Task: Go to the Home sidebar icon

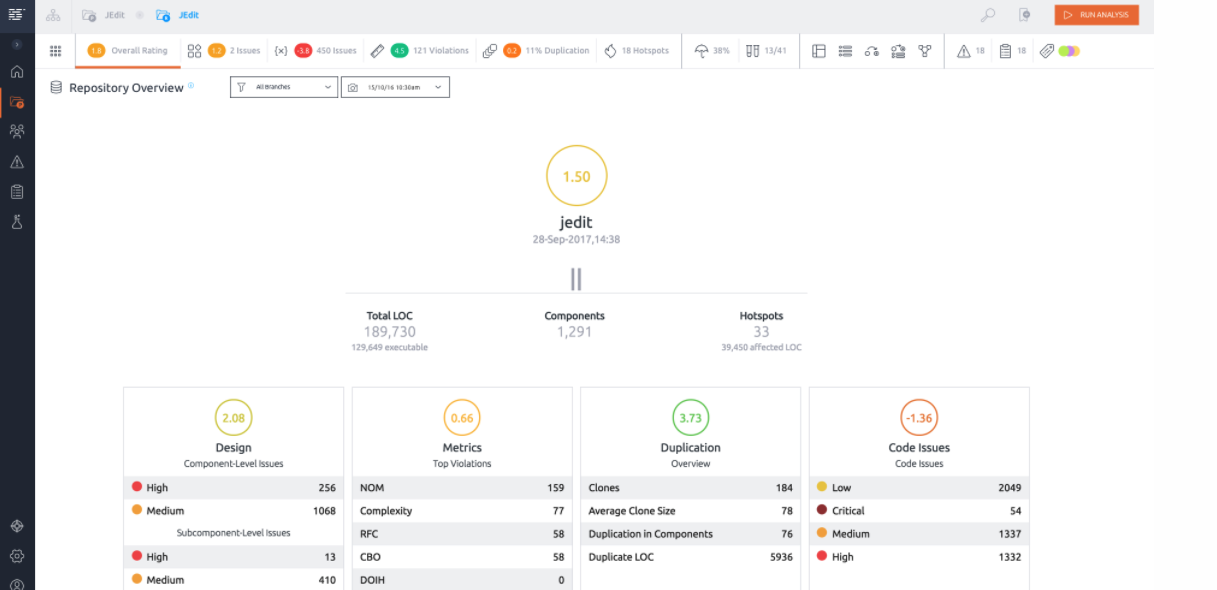Action: coord(17,72)
